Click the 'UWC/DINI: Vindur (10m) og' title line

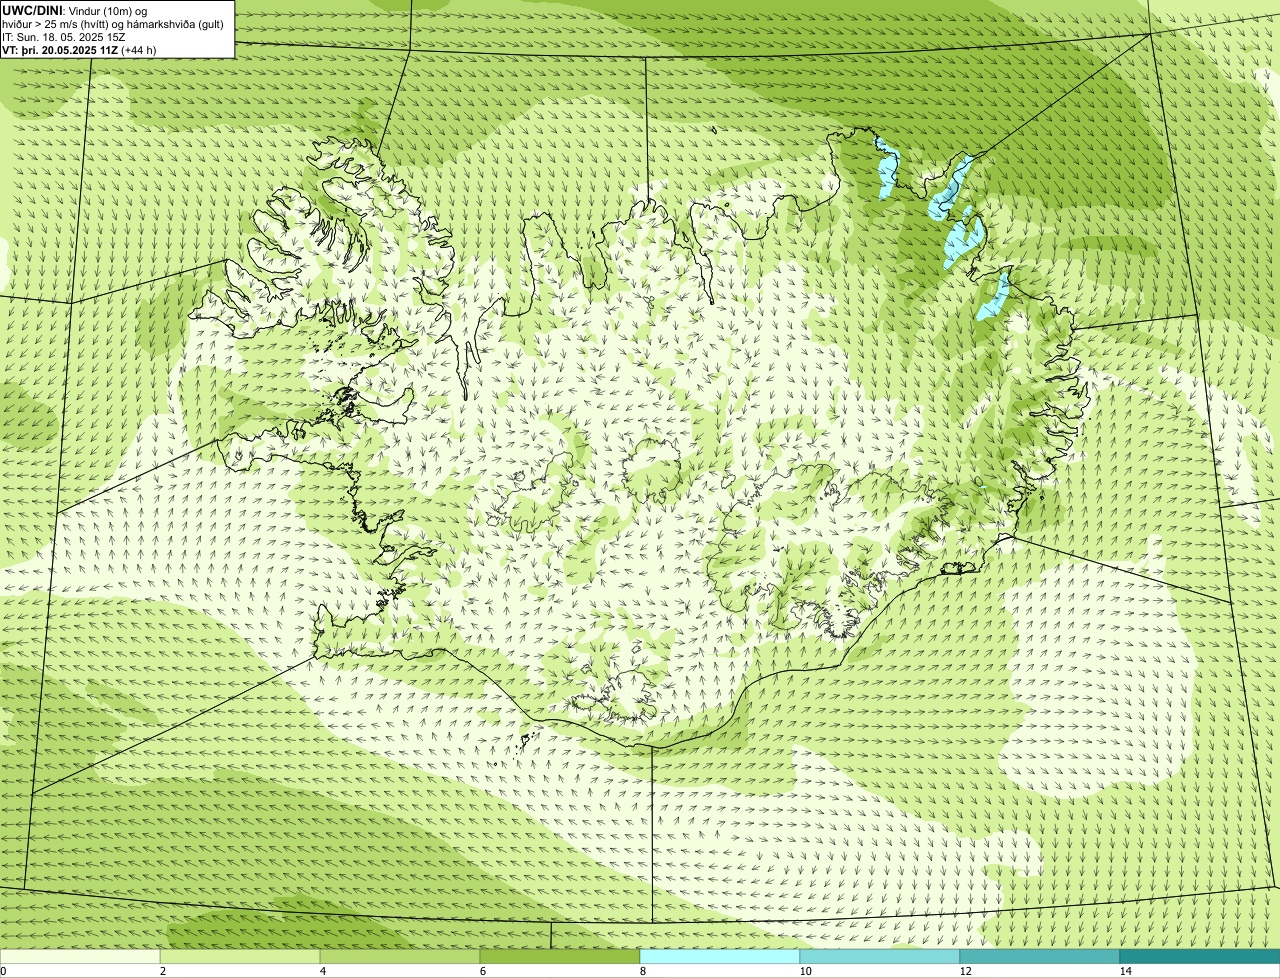[x=75, y=10]
